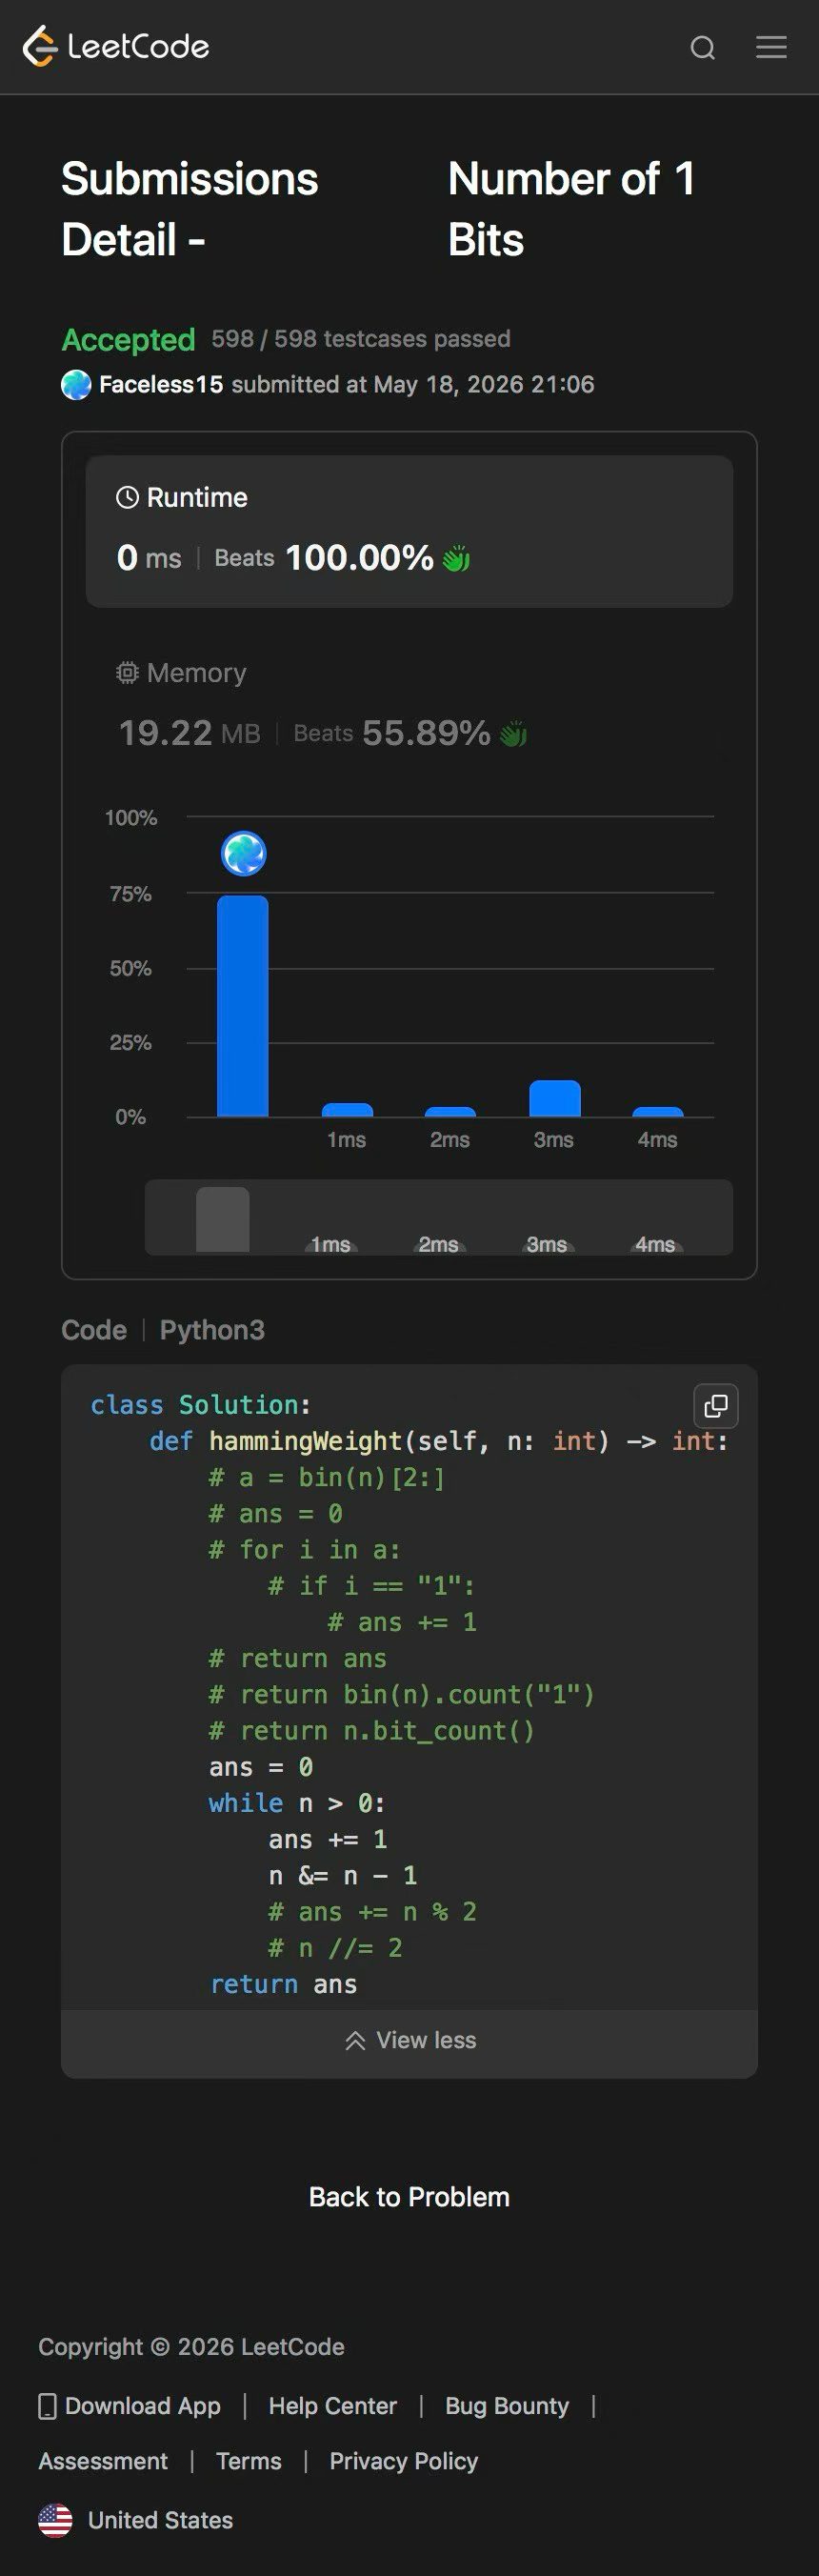Open the hamburger menu
Viewport: 819px width, 2576px height.
coord(771,47)
